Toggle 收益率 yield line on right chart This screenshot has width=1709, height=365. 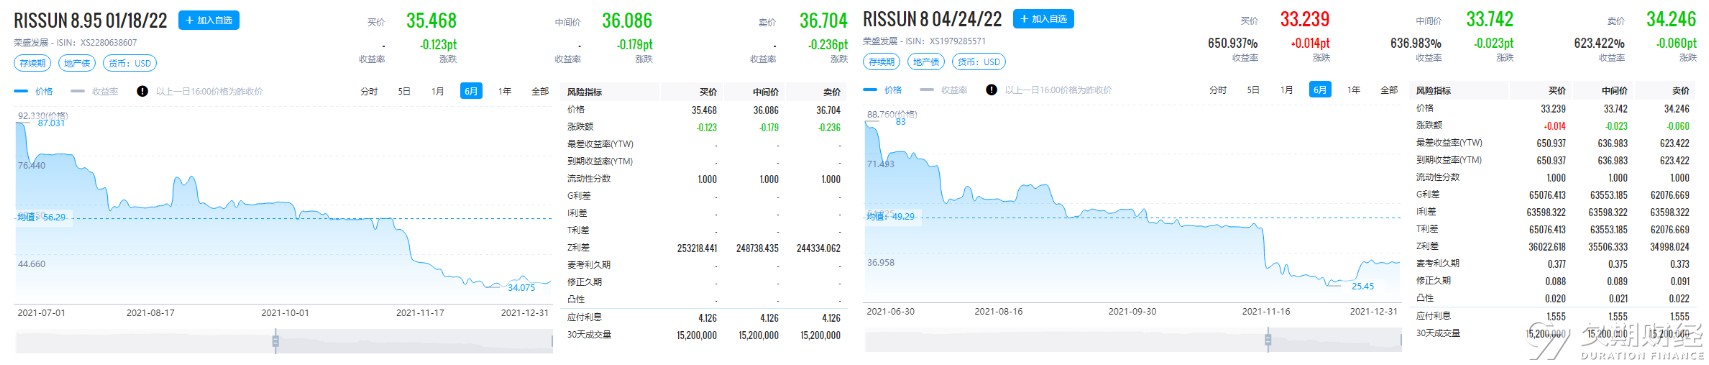coord(944,90)
